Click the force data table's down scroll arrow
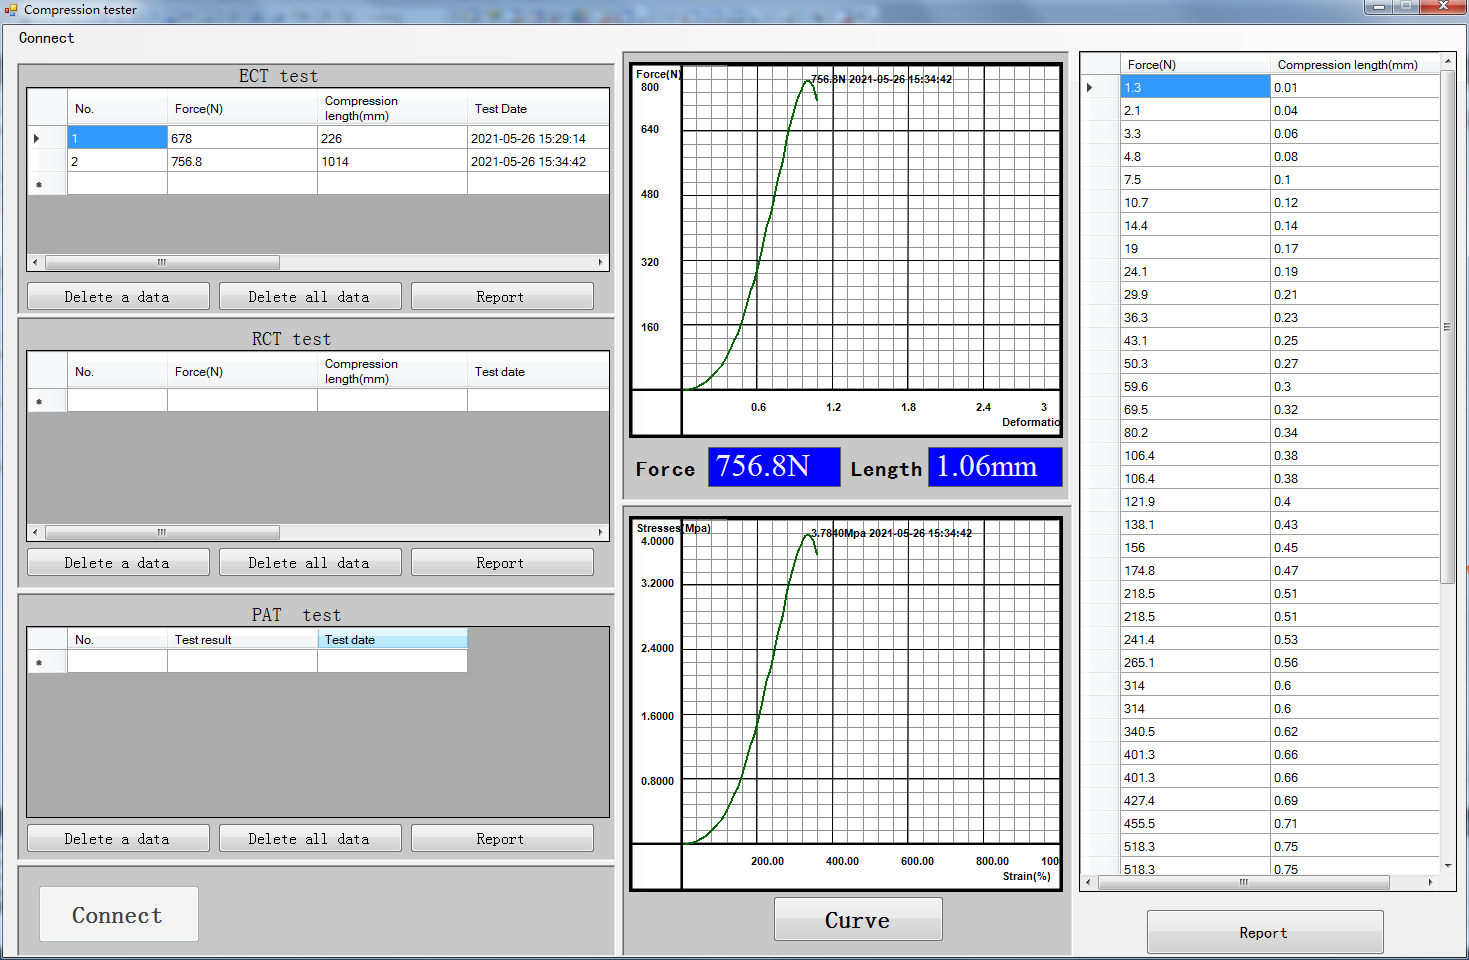1469x960 pixels. tap(1447, 866)
